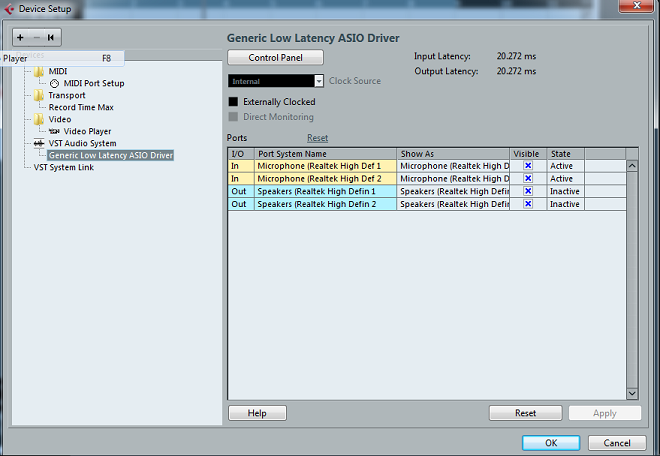Toggle the Direct Monitoring checkbox
This screenshot has height=456, width=660.
pos(233,117)
